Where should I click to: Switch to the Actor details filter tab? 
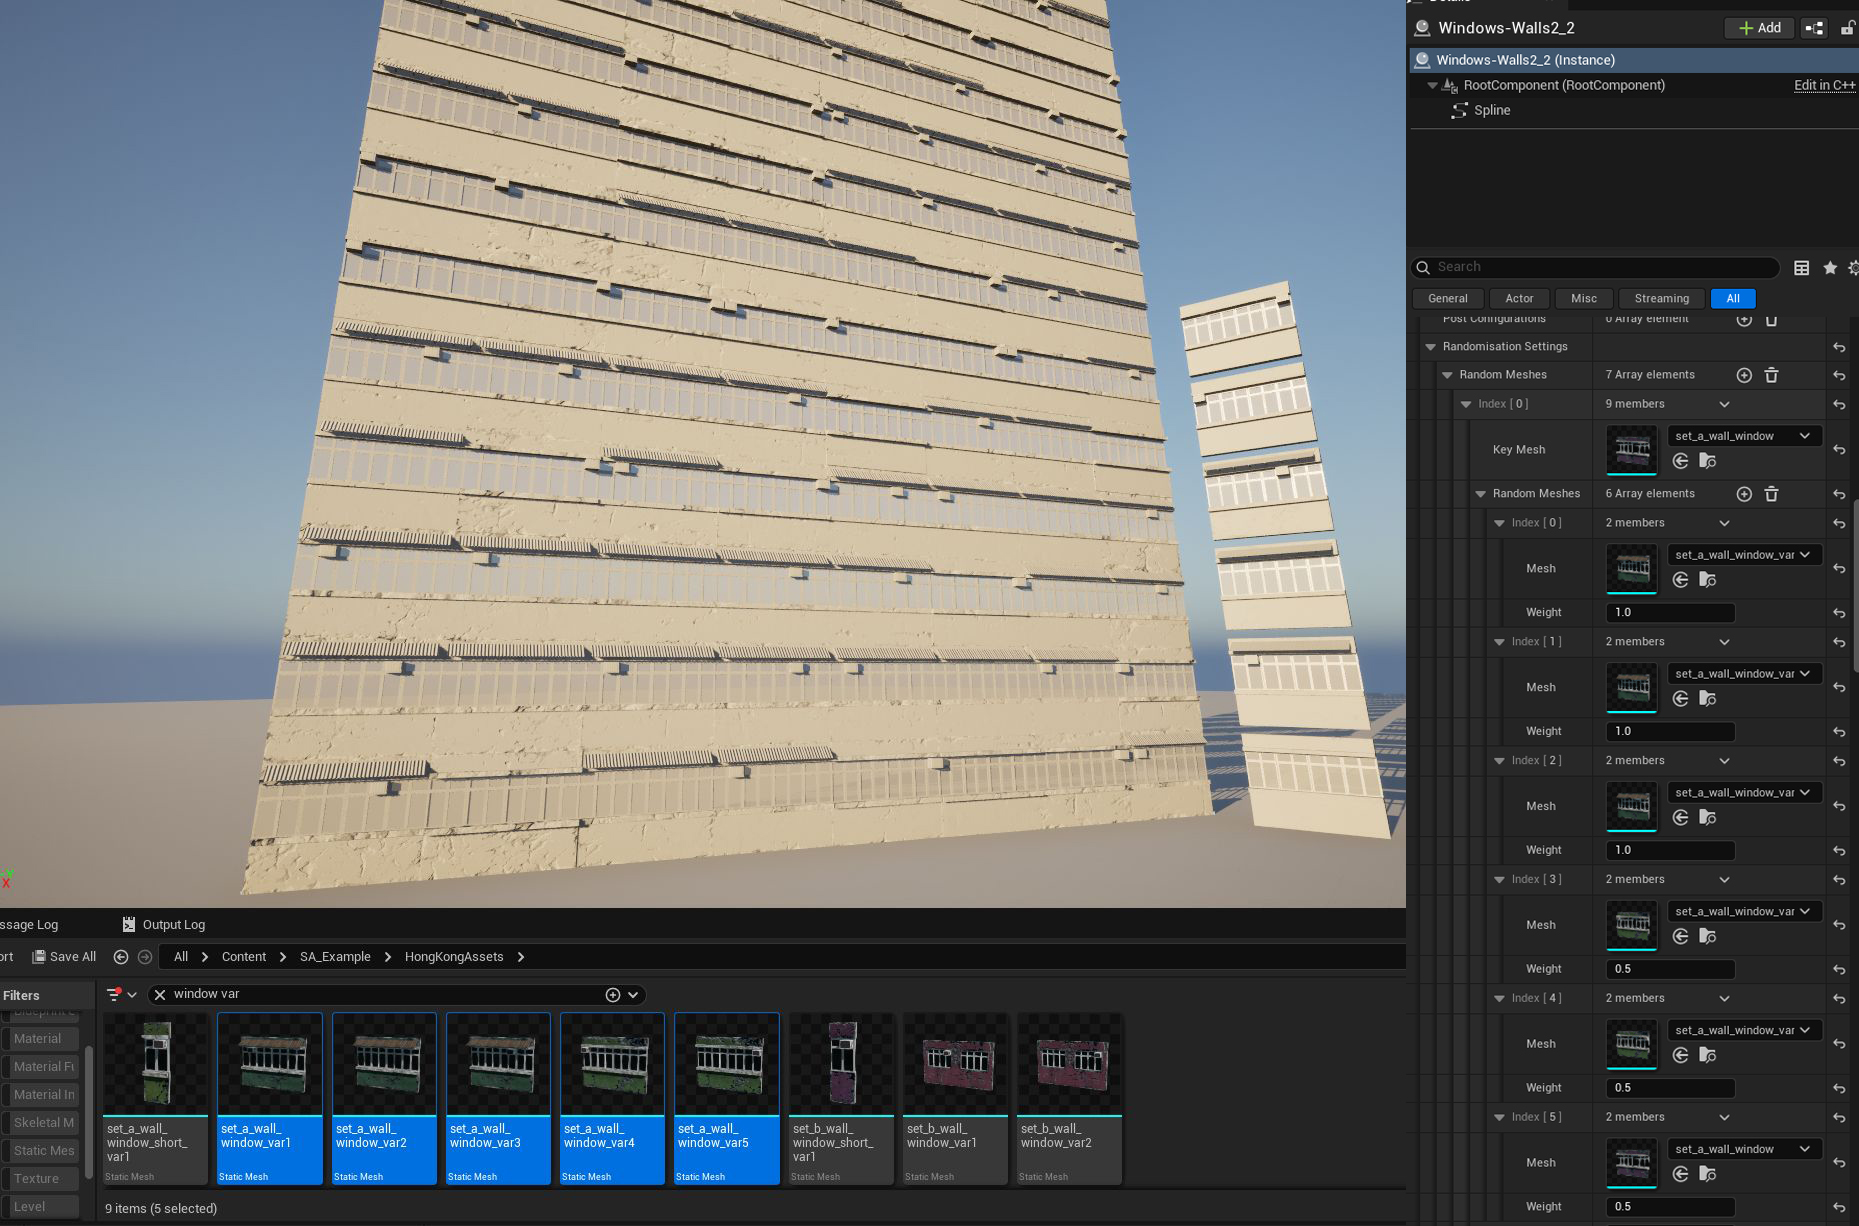click(1519, 298)
